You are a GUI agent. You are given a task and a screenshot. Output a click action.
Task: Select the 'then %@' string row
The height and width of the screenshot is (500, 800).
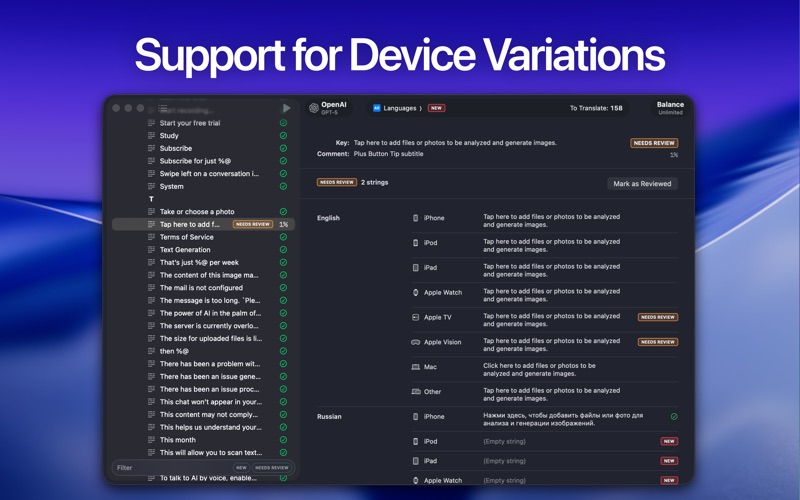[x=203, y=352]
